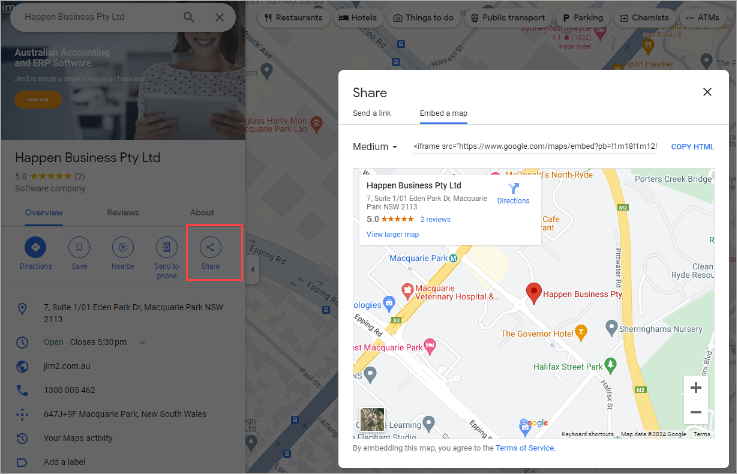Click the address text 7, Suite 1/01 Eden Park Dr

point(133,313)
